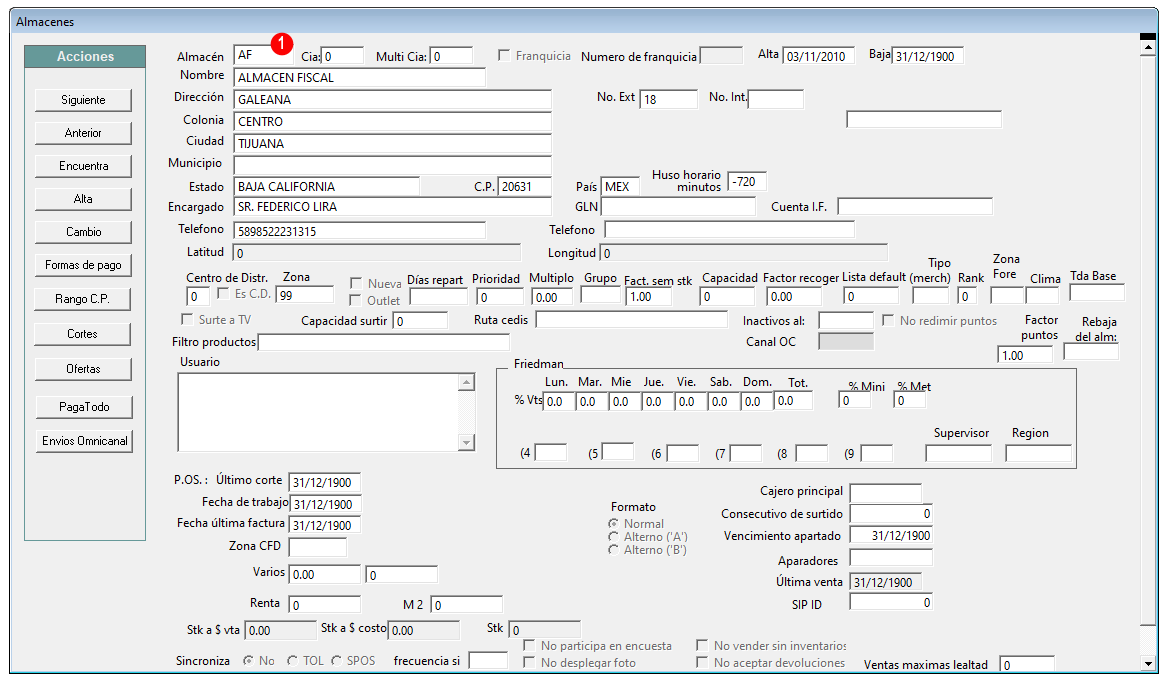
Task: Open the Encuentra search action
Action: click(83, 166)
